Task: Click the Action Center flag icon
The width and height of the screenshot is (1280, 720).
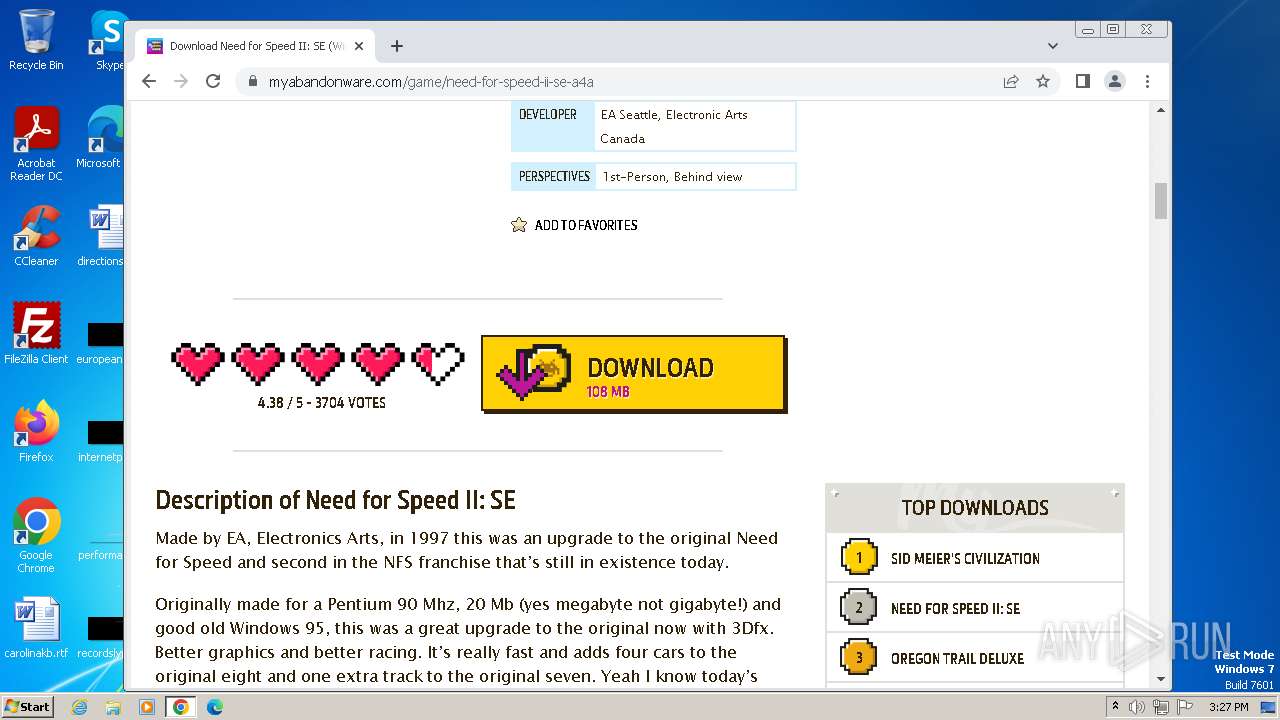Action: [x=1184, y=707]
